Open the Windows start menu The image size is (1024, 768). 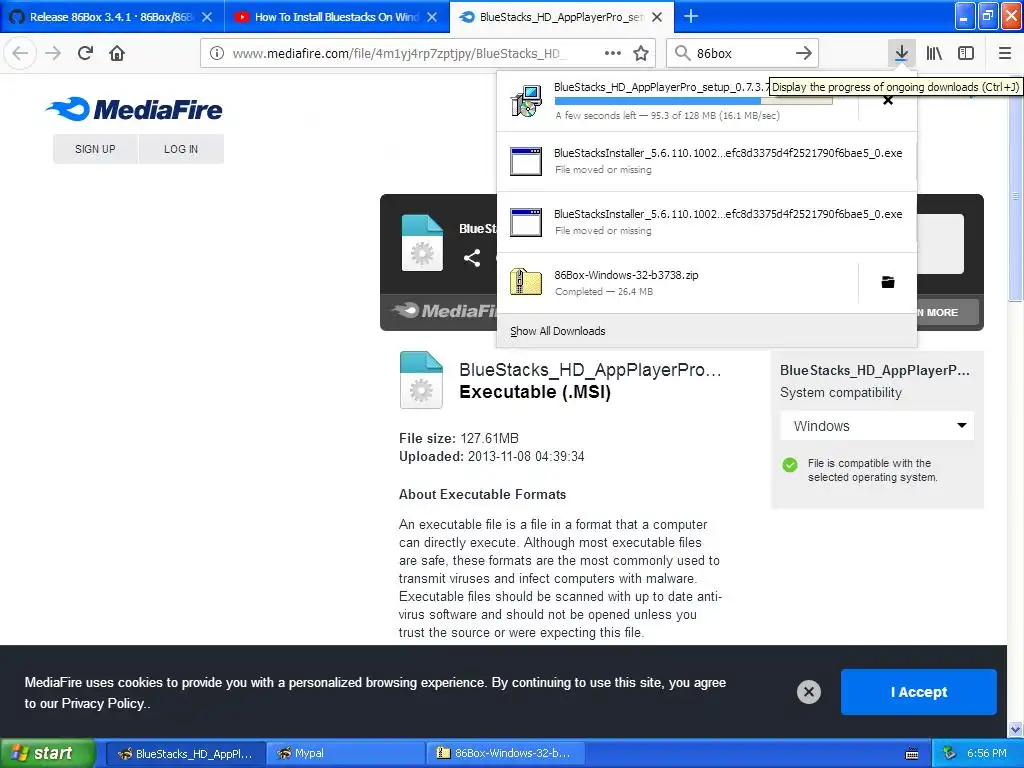click(47, 753)
